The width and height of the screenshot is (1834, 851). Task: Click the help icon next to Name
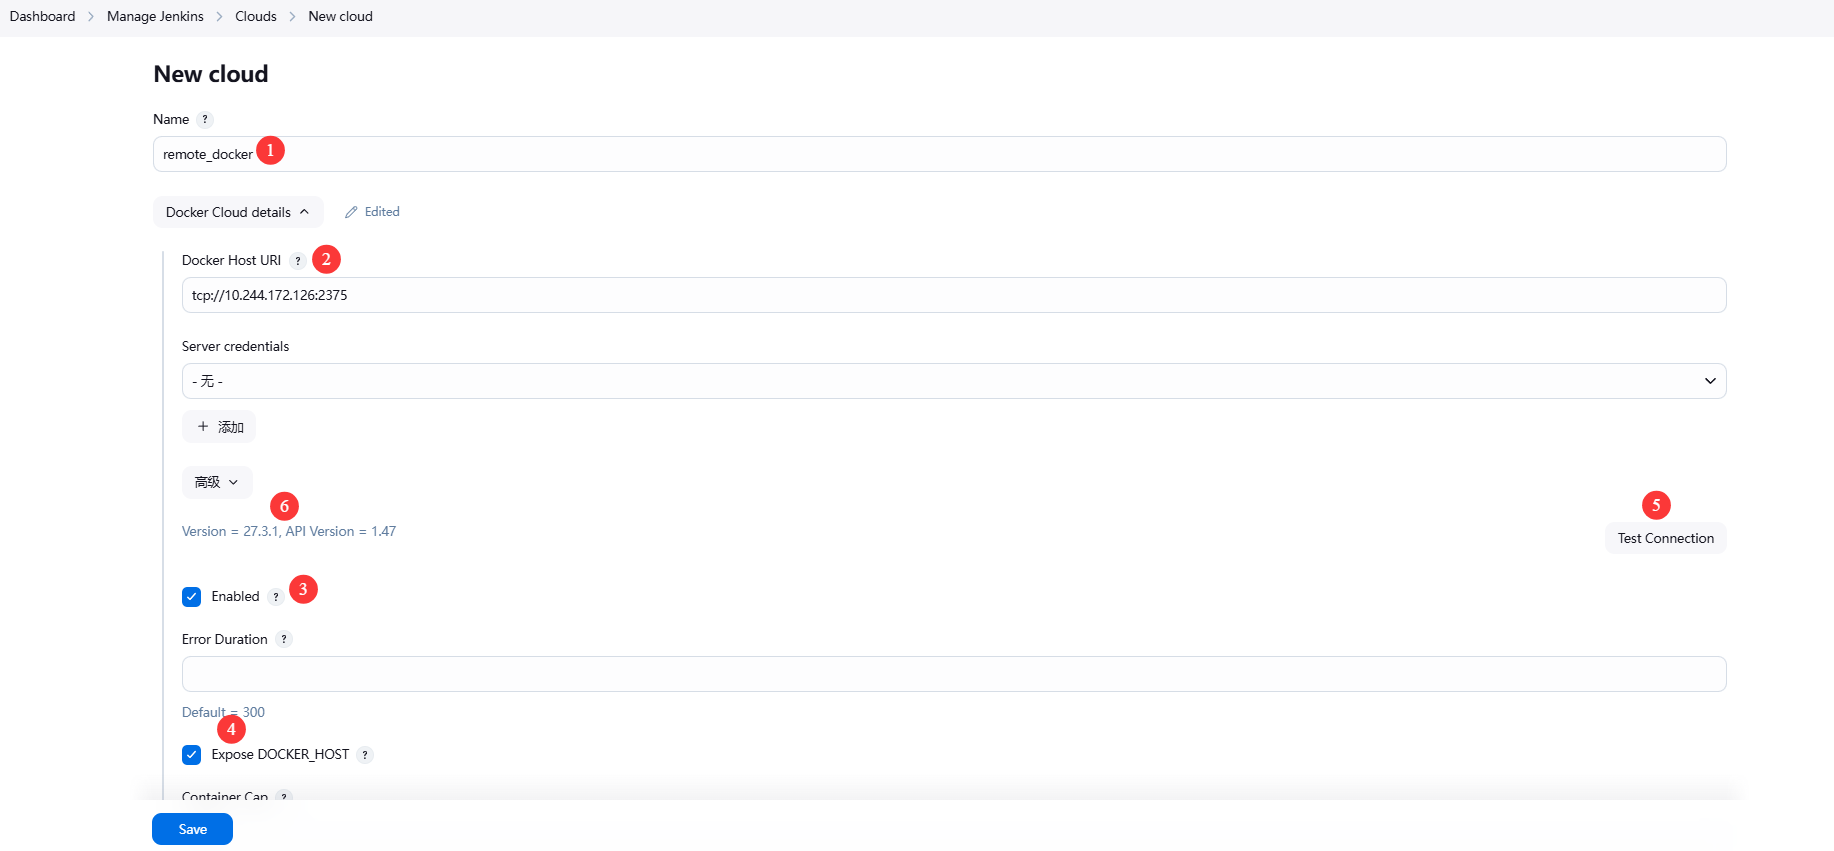pyautogui.click(x=205, y=120)
